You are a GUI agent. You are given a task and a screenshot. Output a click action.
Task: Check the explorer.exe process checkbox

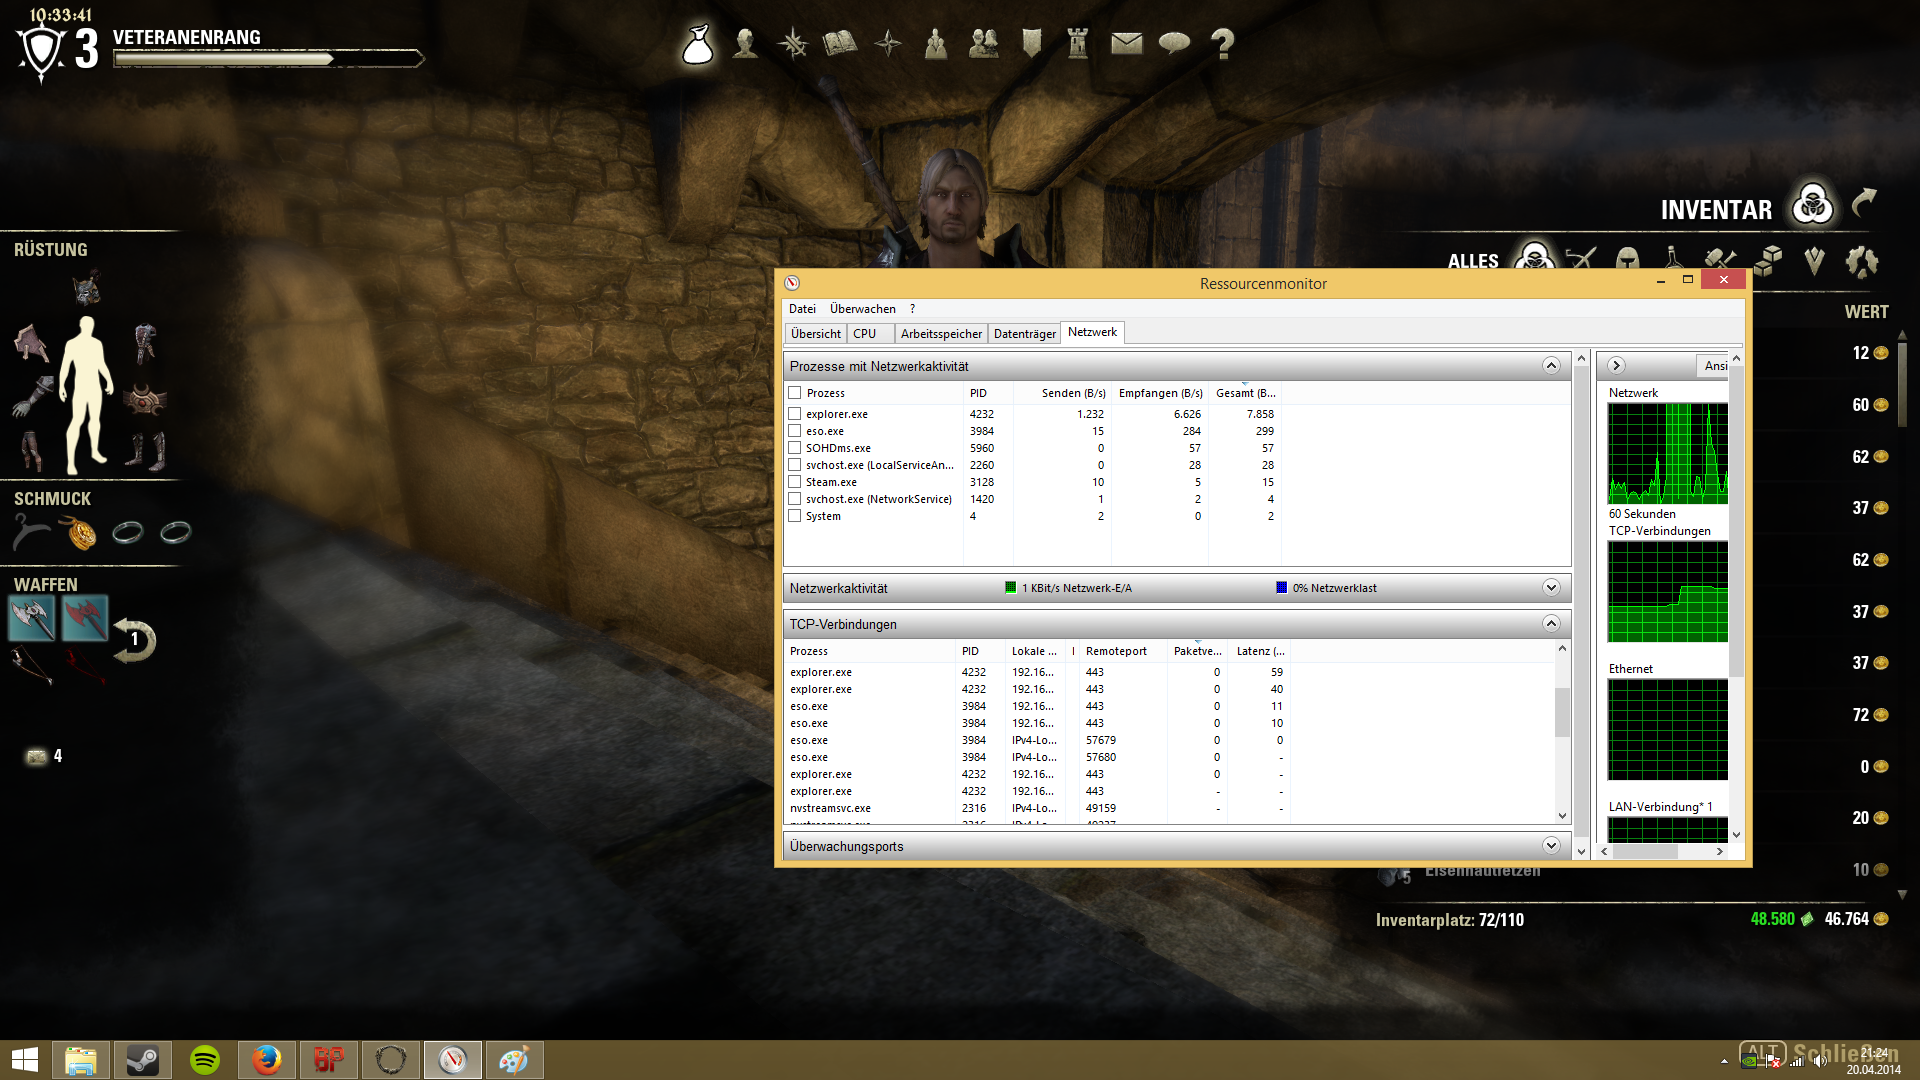[795, 414]
